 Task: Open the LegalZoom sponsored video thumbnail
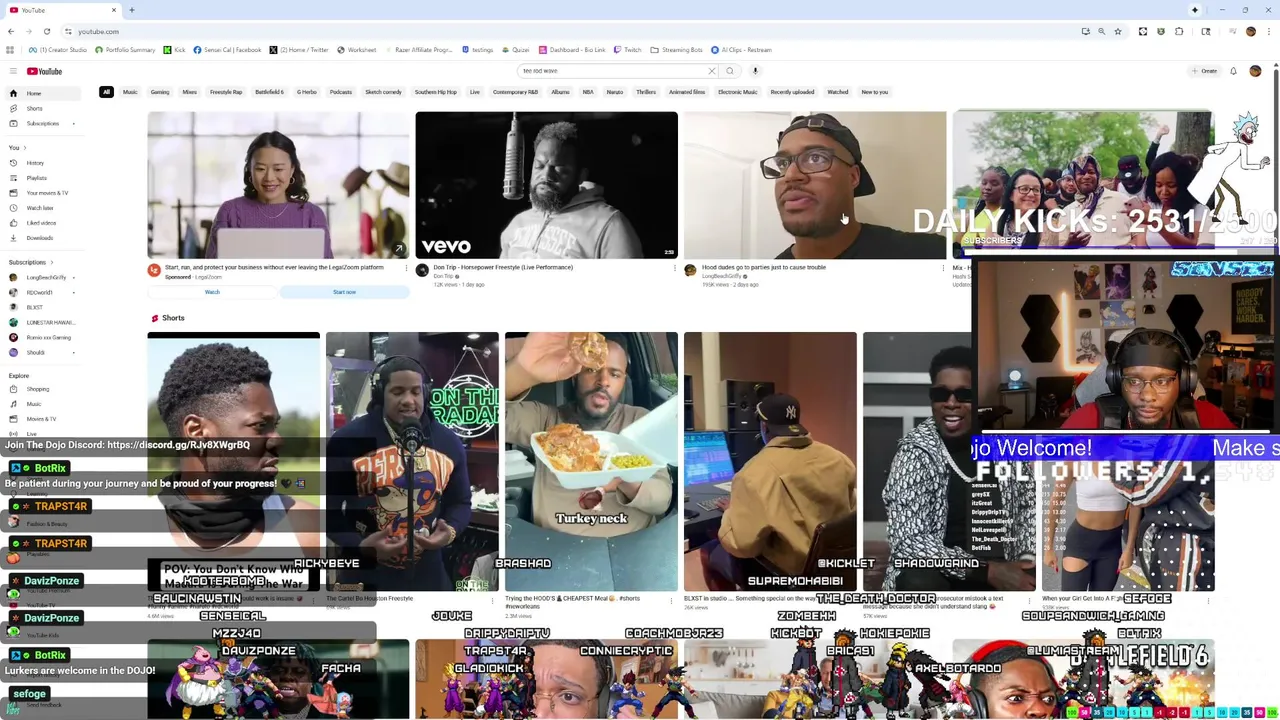pos(278,185)
